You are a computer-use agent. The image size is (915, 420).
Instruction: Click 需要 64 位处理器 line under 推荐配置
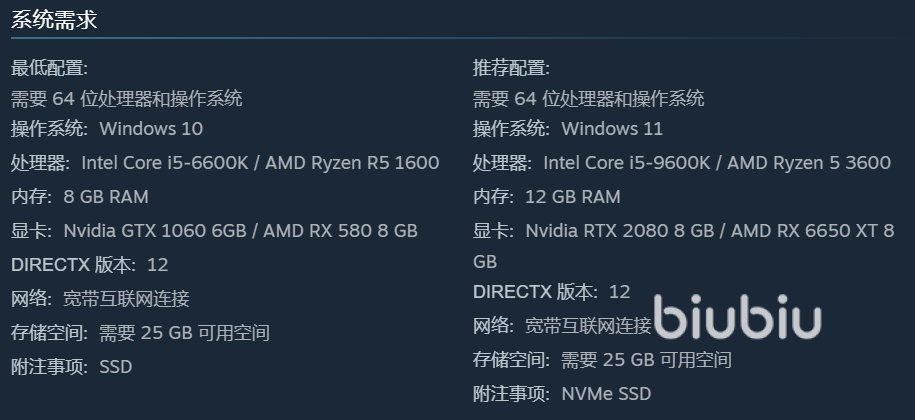pyautogui.click(x=588, y=99)
